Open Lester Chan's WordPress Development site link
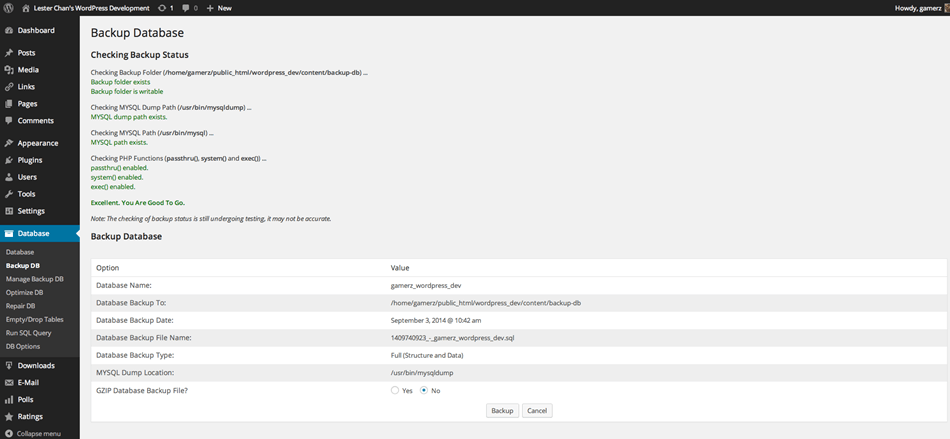Screen dimensions: 950x439 91,8
